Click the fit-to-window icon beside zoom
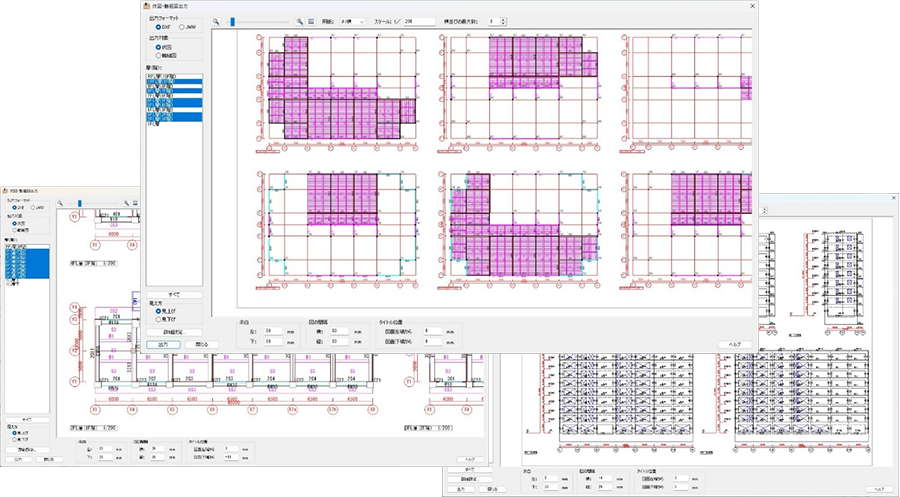This screenshot has height=497, width=900. (x=311, y=20)
